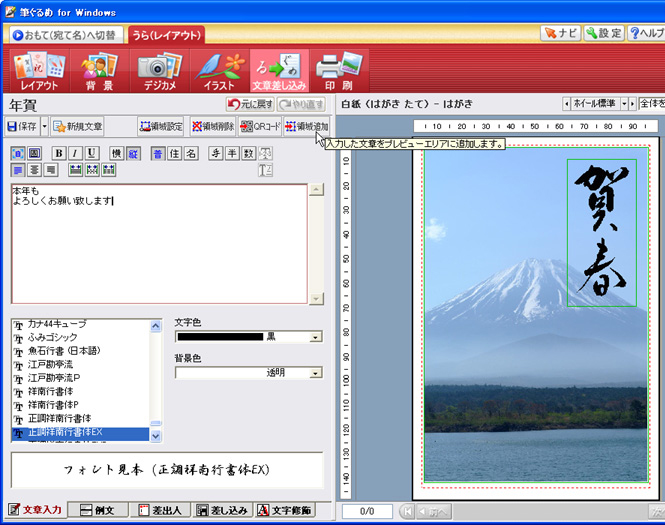Click the 領域設定 (Region settings) button

(161, 127)
